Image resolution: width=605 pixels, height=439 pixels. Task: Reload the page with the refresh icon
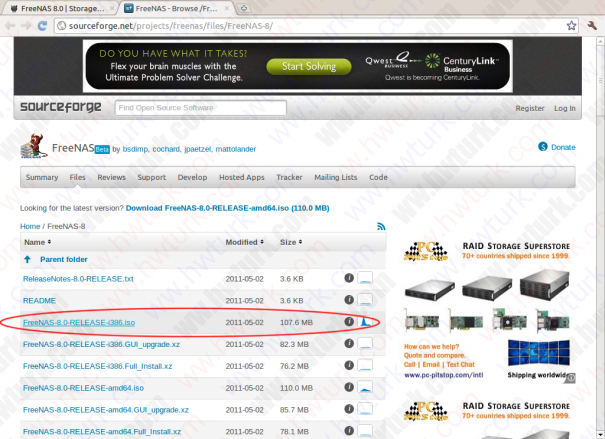pyautogui.click(x=42, y=26)
